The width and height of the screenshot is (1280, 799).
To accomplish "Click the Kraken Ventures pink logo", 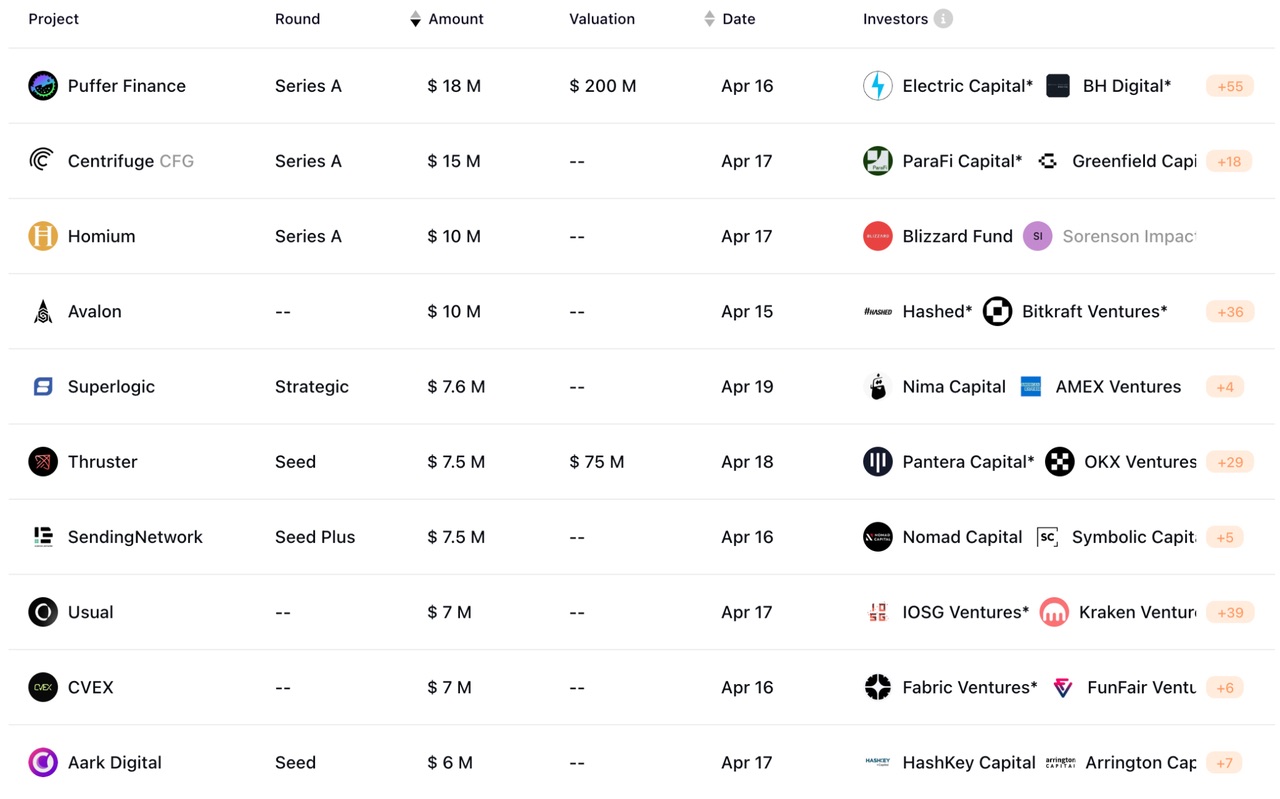I will [1054, 612].
